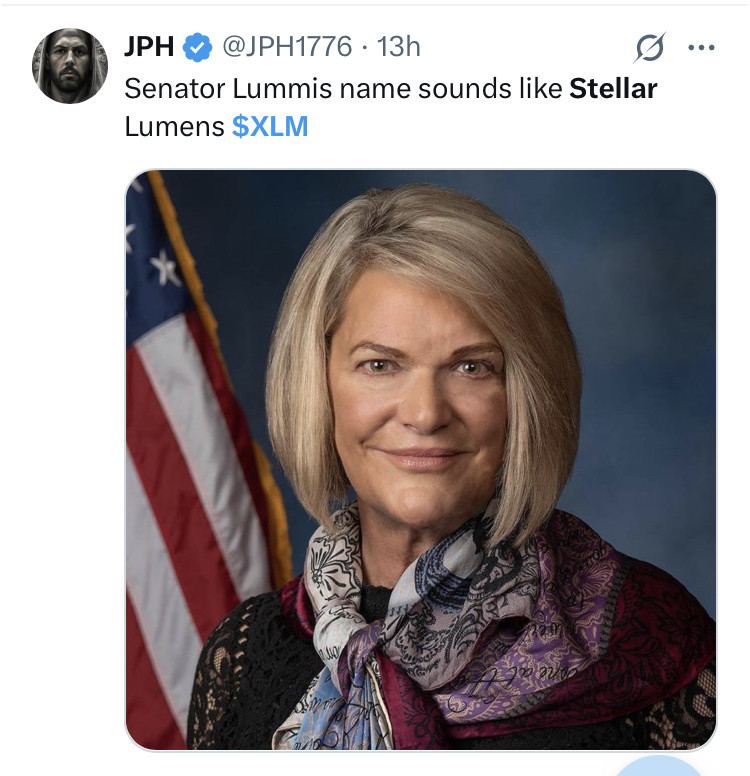Open the JPH profile avatar

(x=70, y=66)
